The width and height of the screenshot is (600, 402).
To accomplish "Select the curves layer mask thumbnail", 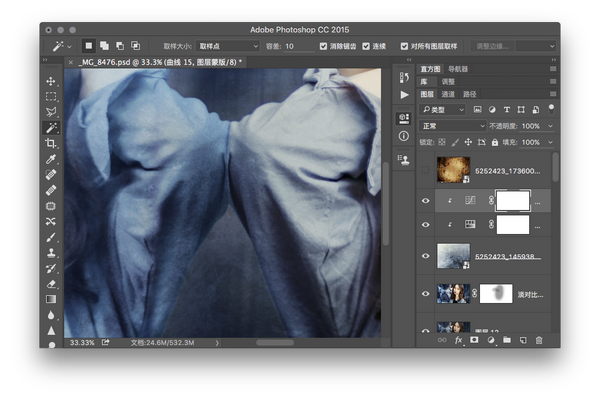I will pyautogui.click(x=513, y=201).
